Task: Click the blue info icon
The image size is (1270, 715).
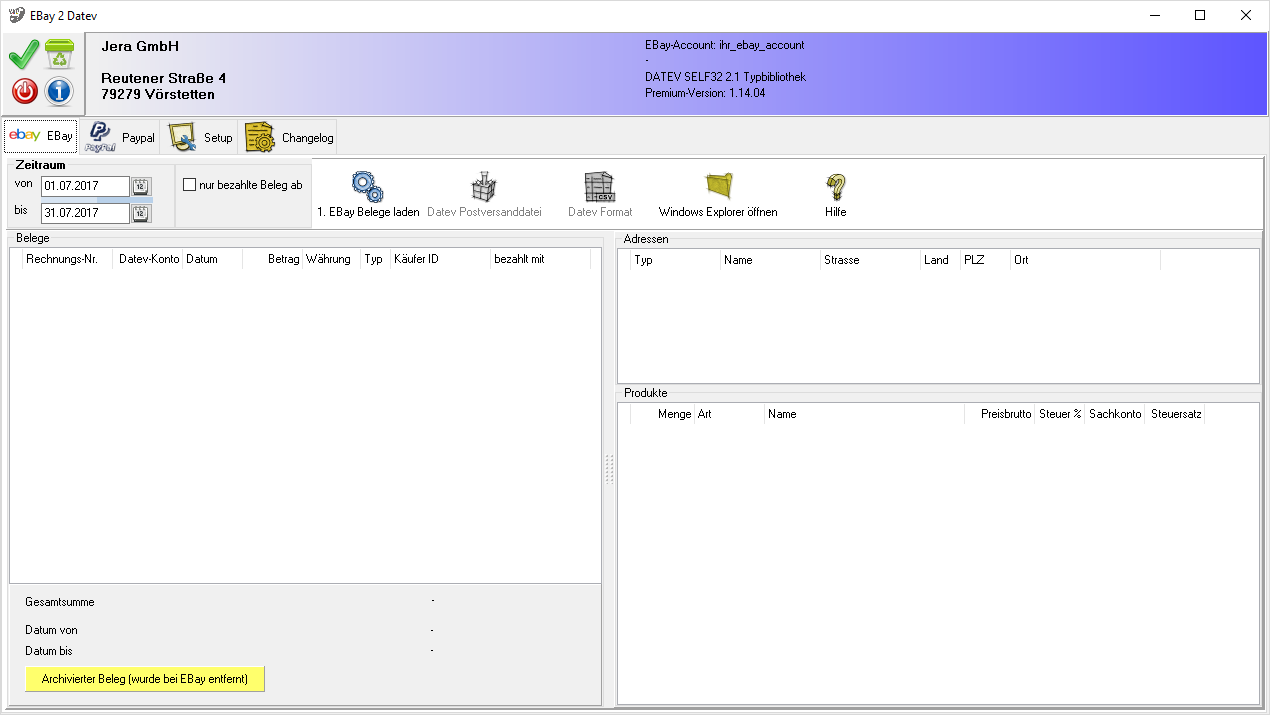Action: (x=60, y=92)
